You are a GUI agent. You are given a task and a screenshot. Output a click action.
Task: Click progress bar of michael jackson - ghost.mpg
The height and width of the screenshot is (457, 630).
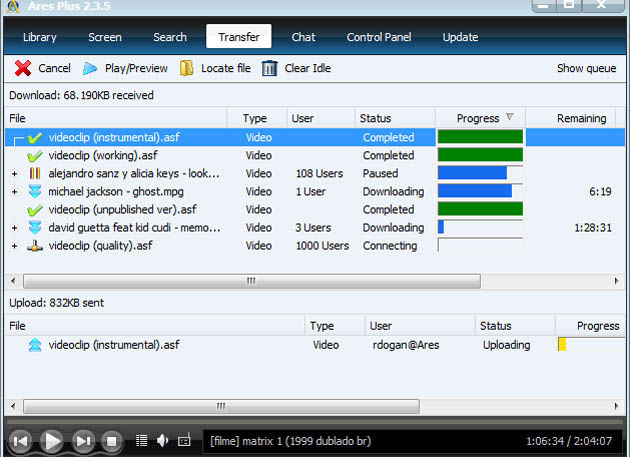click(x=480, y=191)
